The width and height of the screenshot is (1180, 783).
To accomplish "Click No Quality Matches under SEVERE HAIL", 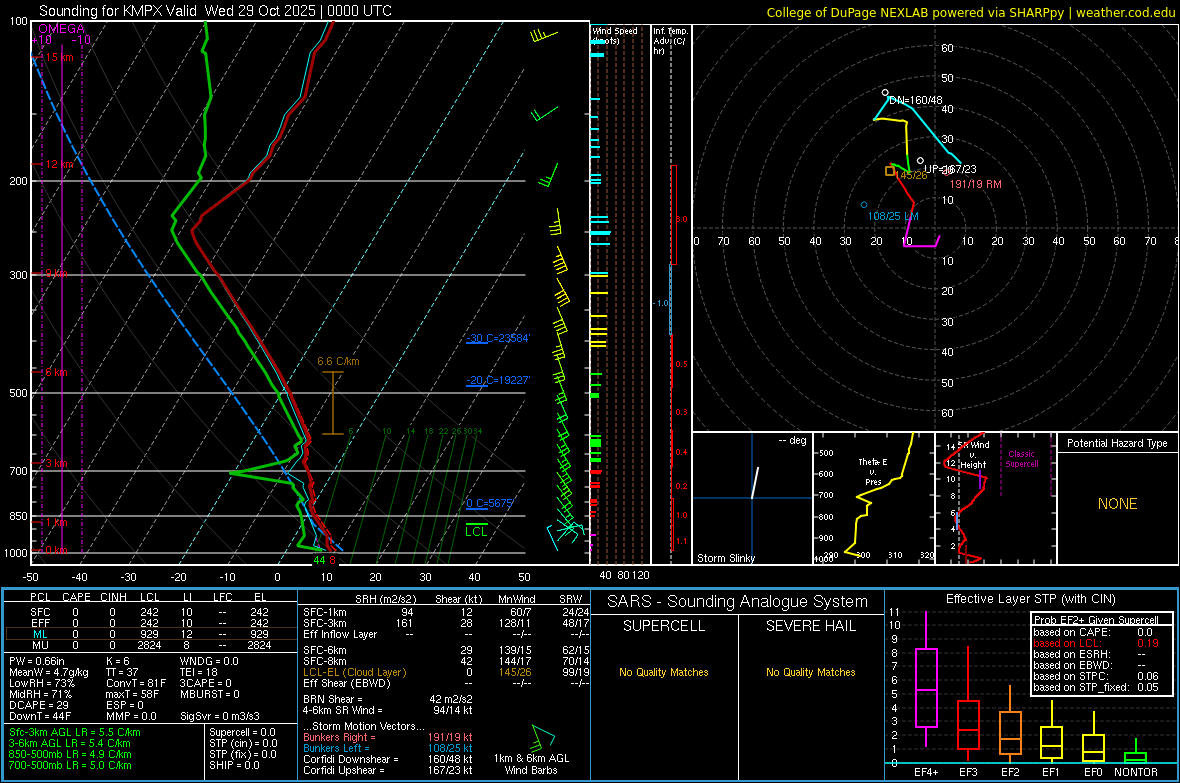I will [x=810, y=672].
